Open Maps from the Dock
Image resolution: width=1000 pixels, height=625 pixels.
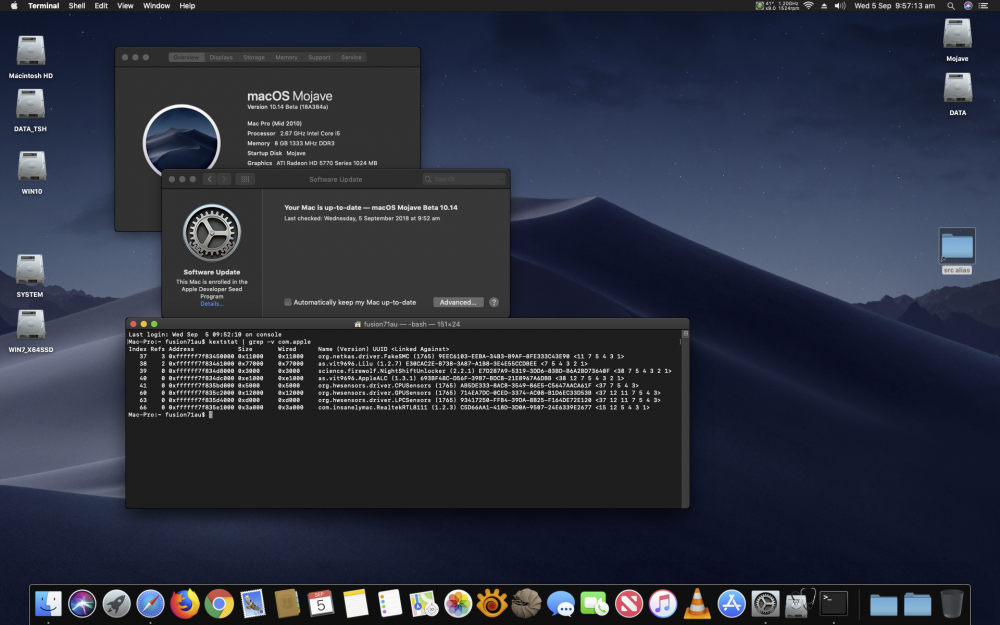coord(423,603)
